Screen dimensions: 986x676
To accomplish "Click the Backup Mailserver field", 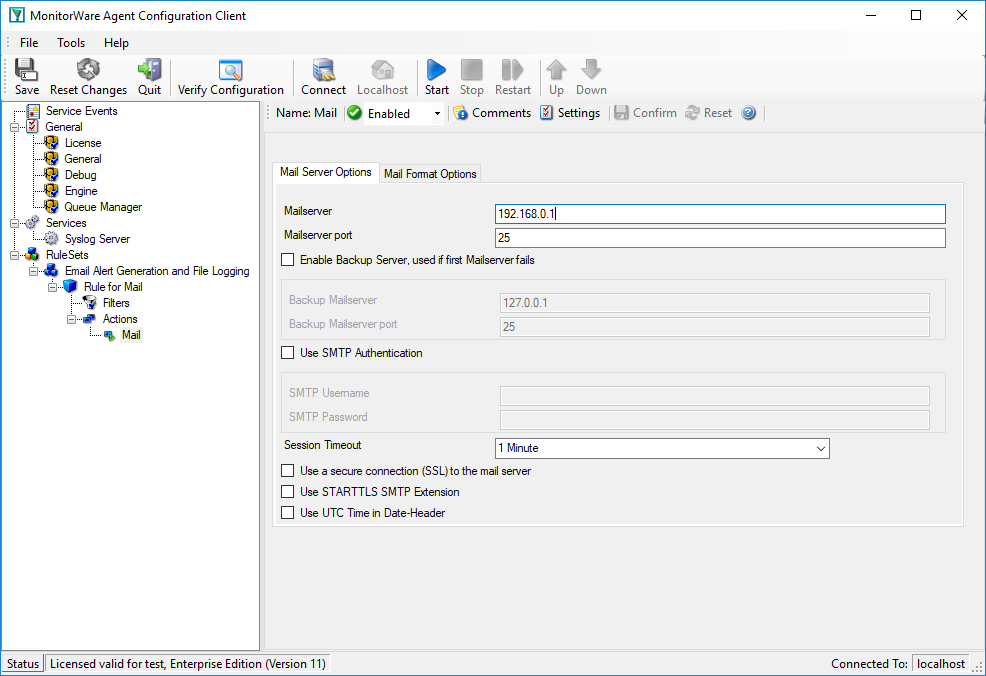I will pyautogui.click(x=714, y=303).
